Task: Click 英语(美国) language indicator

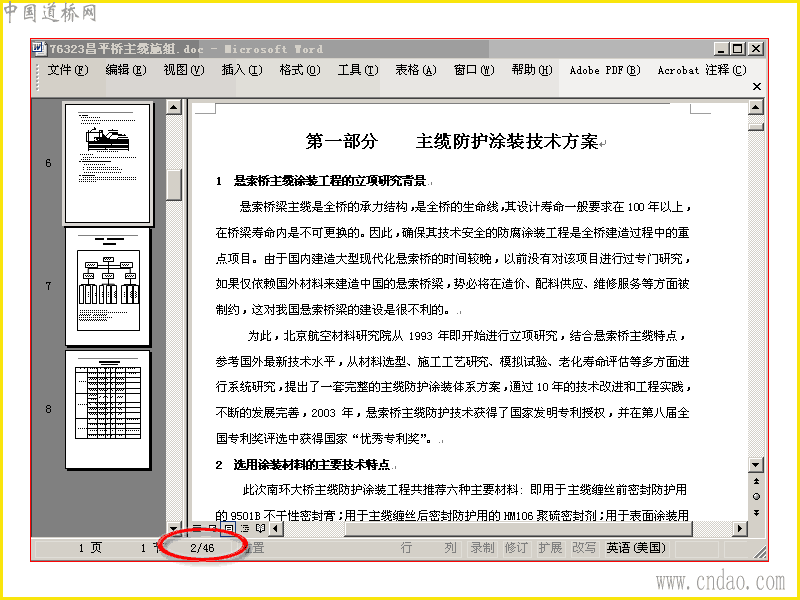Action: click(636, 548)
